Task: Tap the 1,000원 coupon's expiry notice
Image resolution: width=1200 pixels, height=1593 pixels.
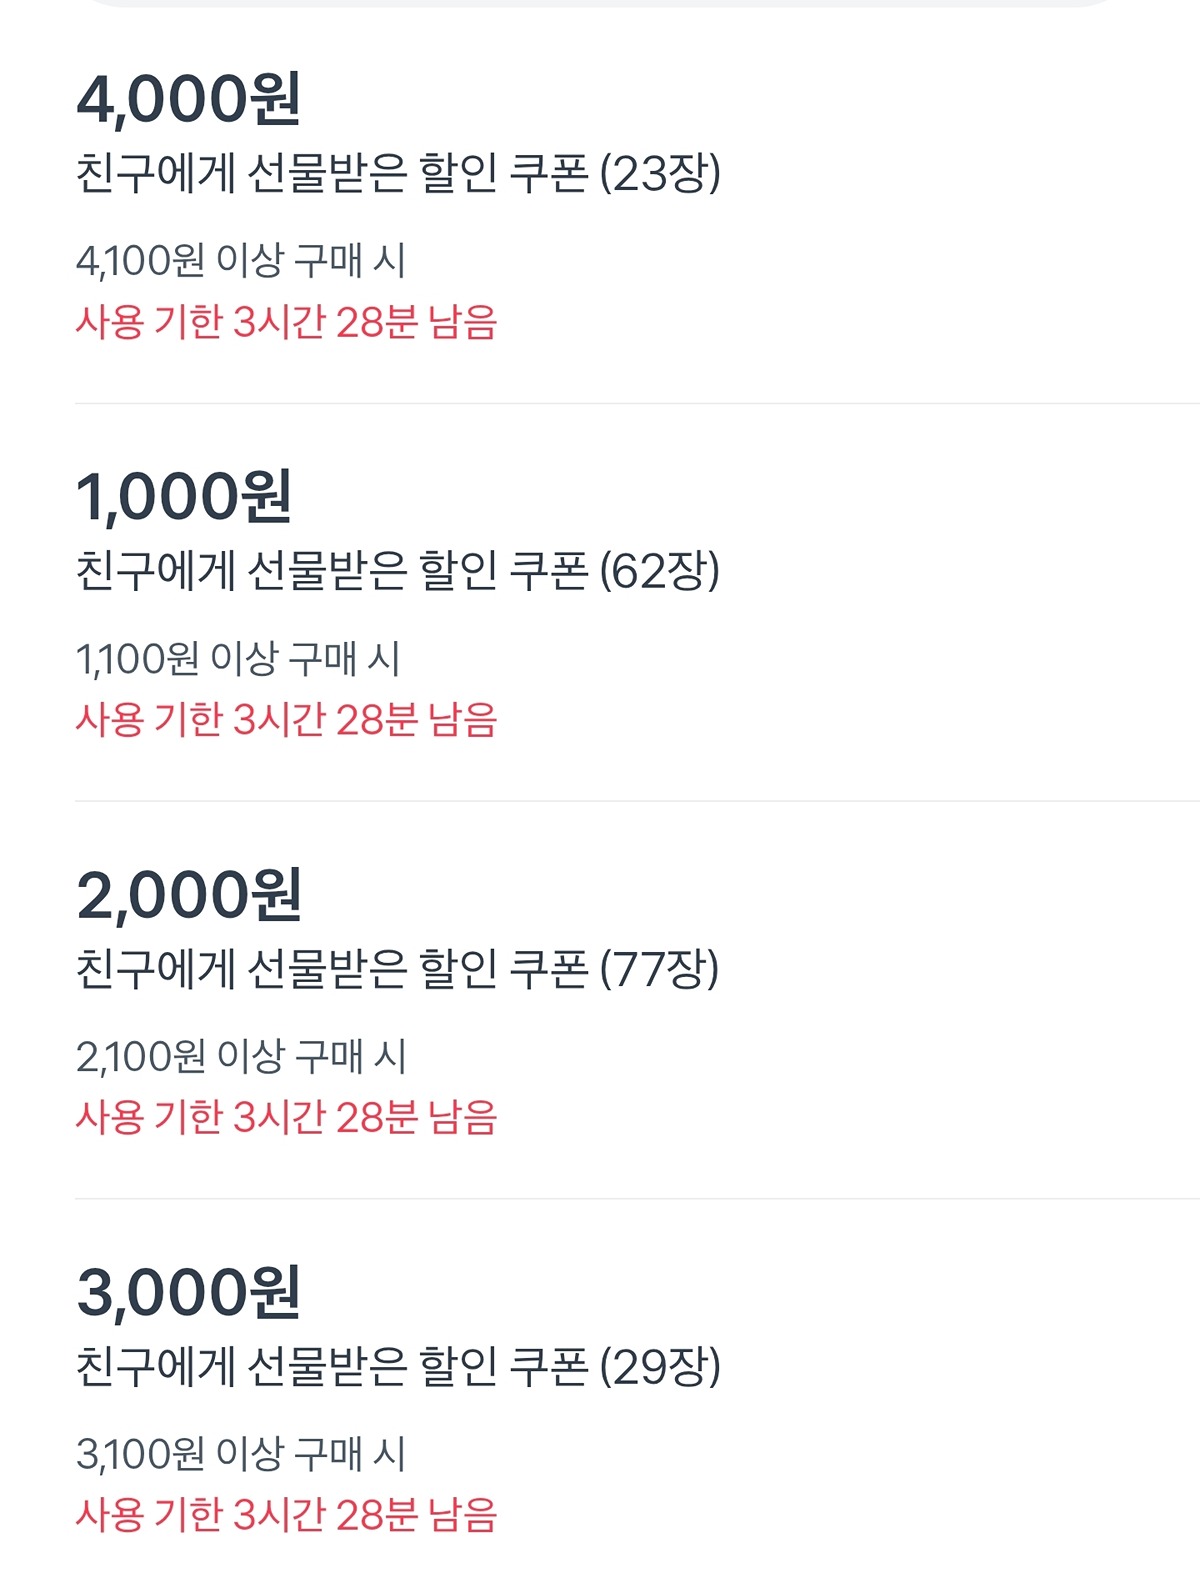Action: 286,719
